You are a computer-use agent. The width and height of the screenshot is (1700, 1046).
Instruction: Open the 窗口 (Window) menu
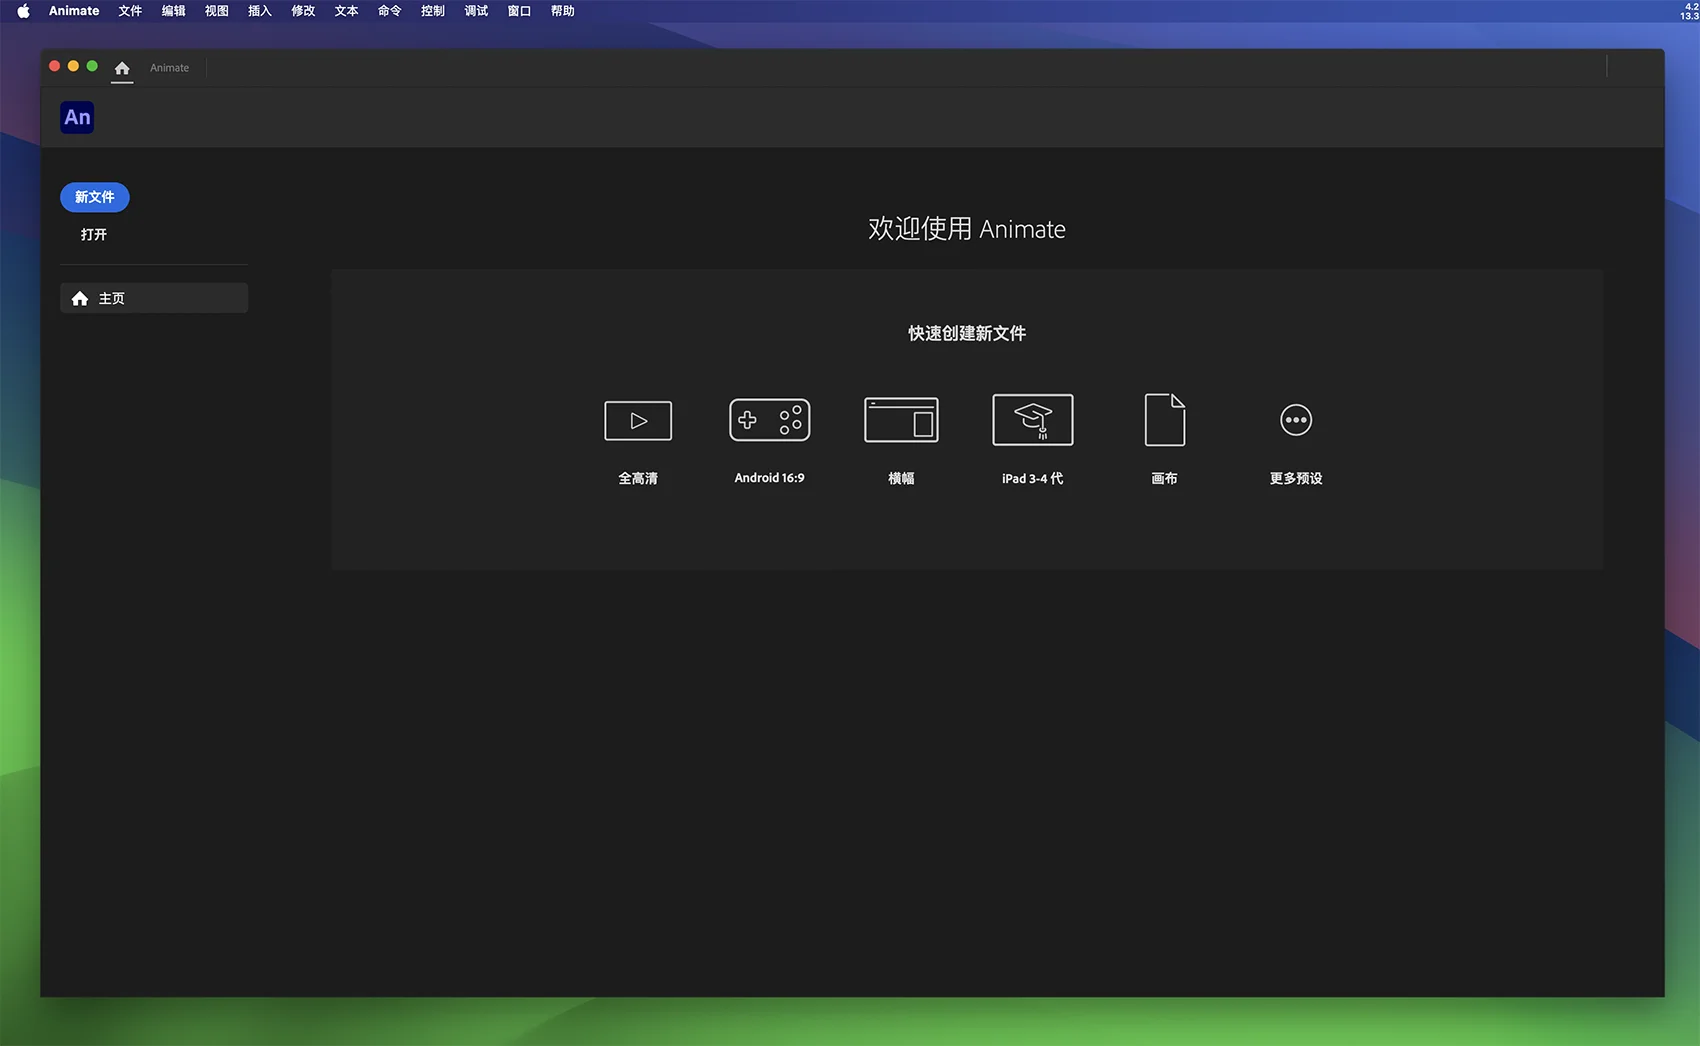coord(519,11)
